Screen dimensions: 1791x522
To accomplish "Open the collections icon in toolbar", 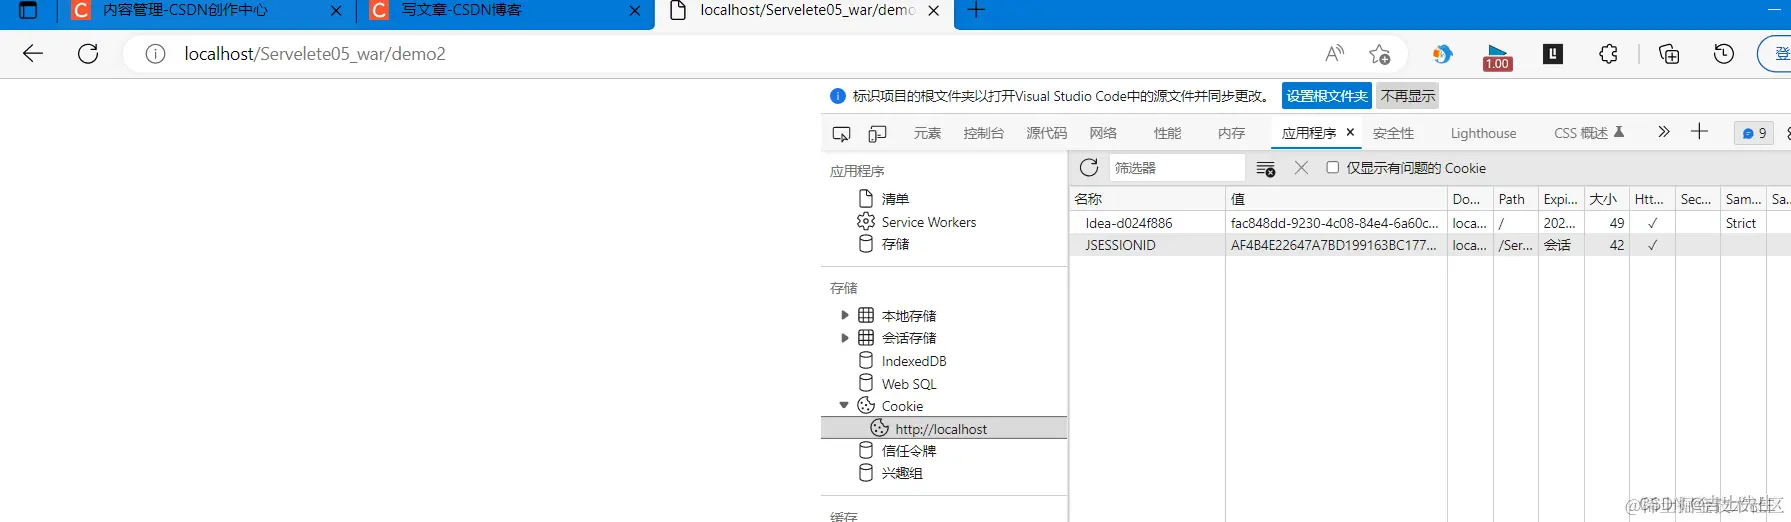I will tap(1669, 54).
